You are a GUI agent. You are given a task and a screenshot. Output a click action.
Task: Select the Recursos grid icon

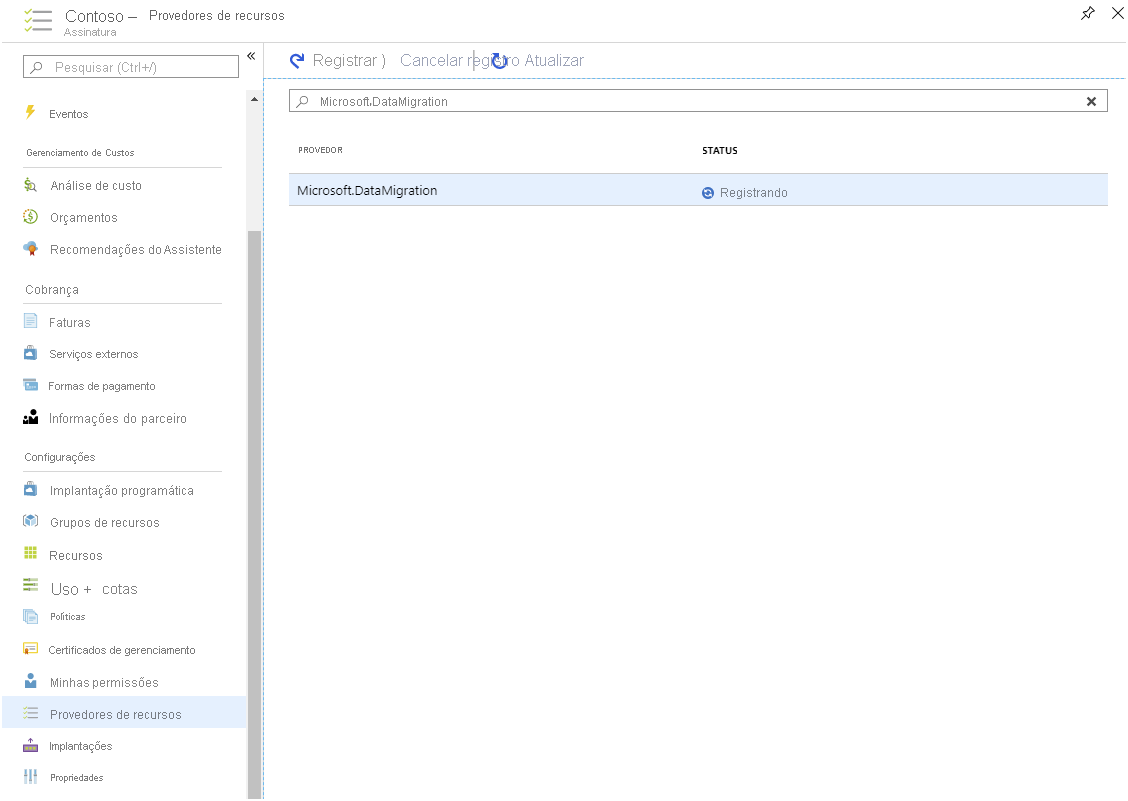click(x=30, y=553)
